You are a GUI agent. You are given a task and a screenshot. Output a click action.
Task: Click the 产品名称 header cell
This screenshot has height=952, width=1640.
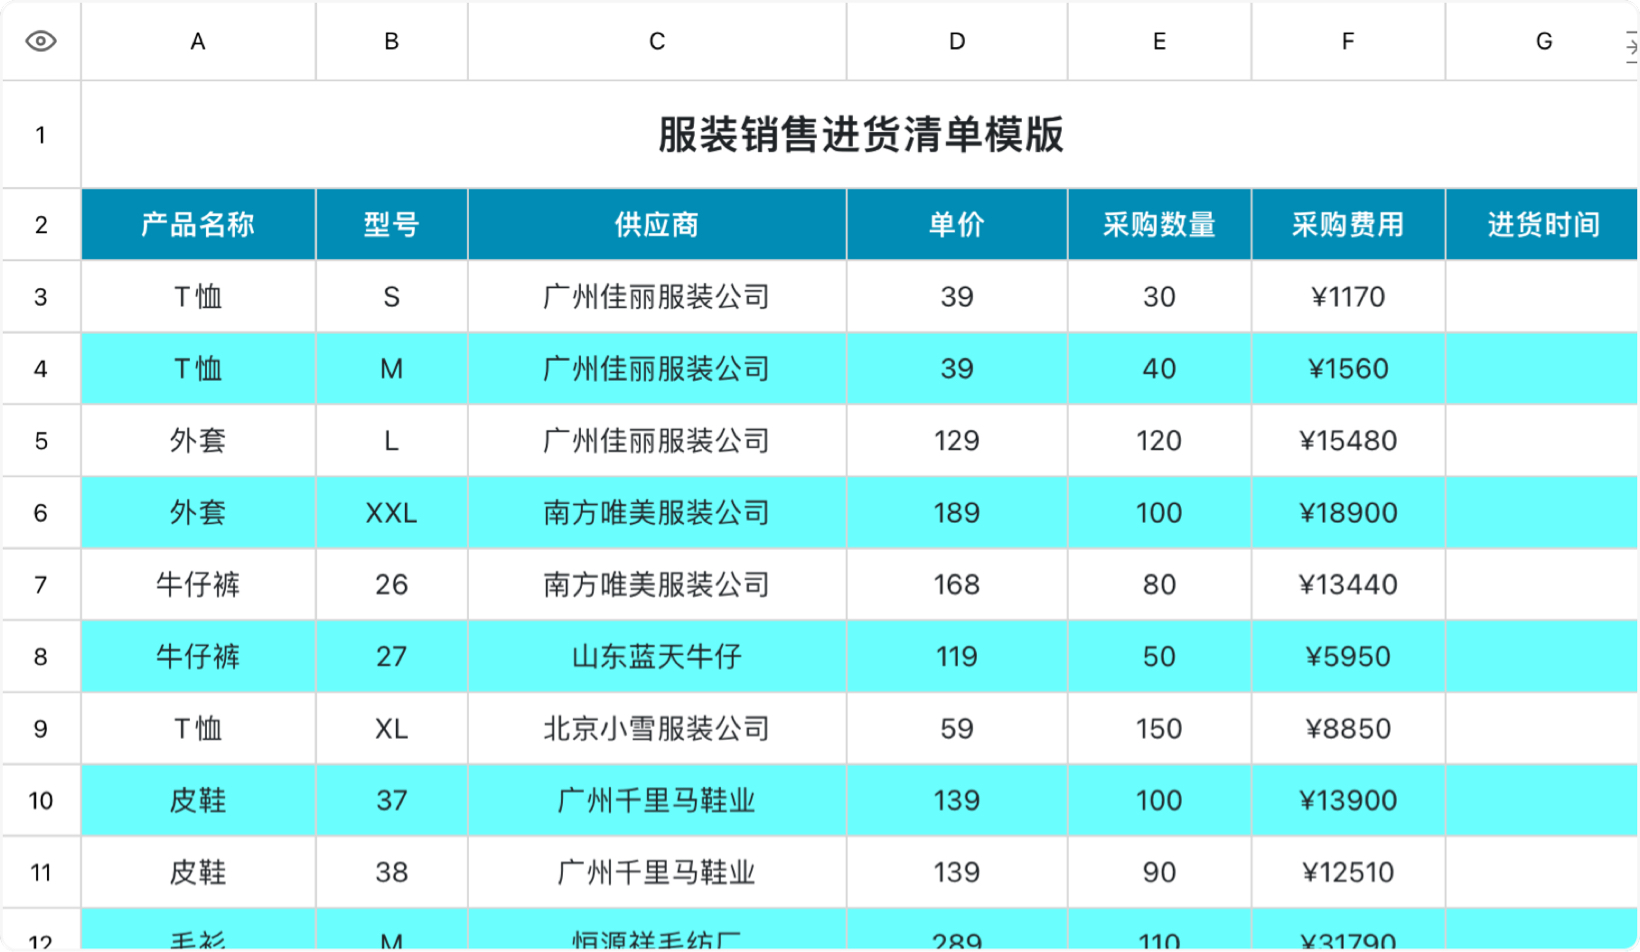[198, 225]
